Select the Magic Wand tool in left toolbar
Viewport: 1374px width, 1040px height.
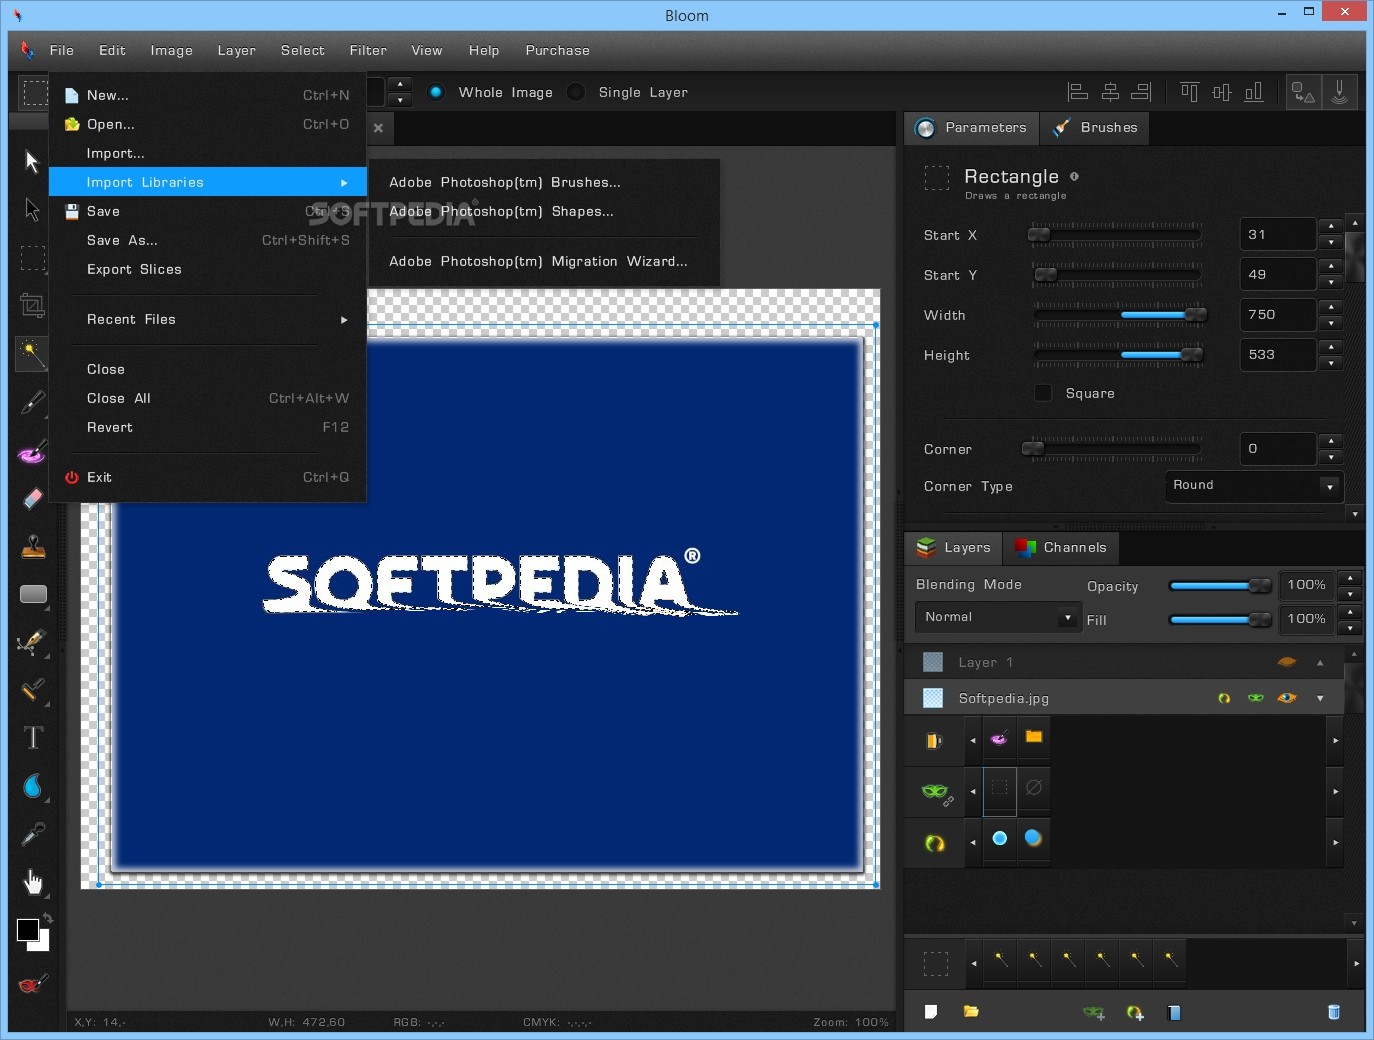pos(32,353)
